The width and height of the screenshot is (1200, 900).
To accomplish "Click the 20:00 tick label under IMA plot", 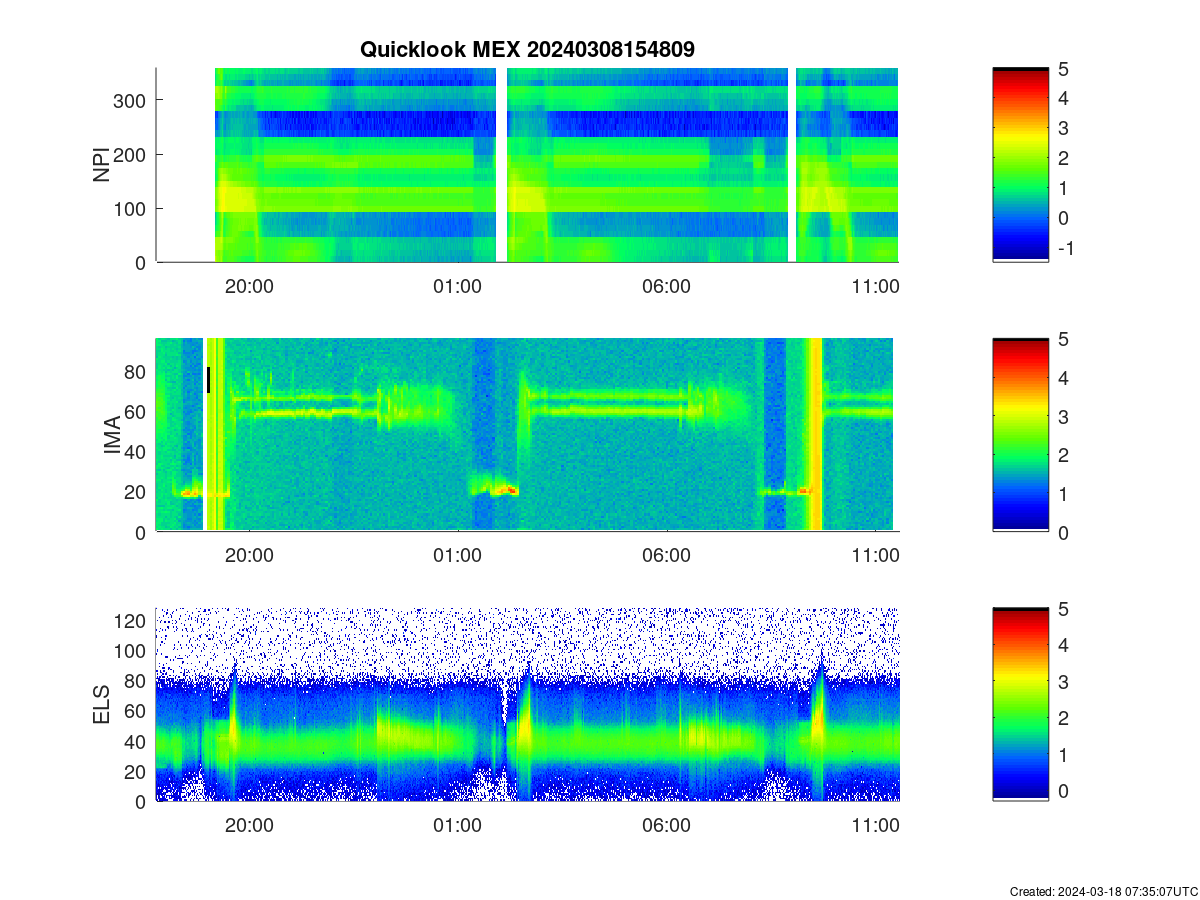I will click(x=249, y=555).
